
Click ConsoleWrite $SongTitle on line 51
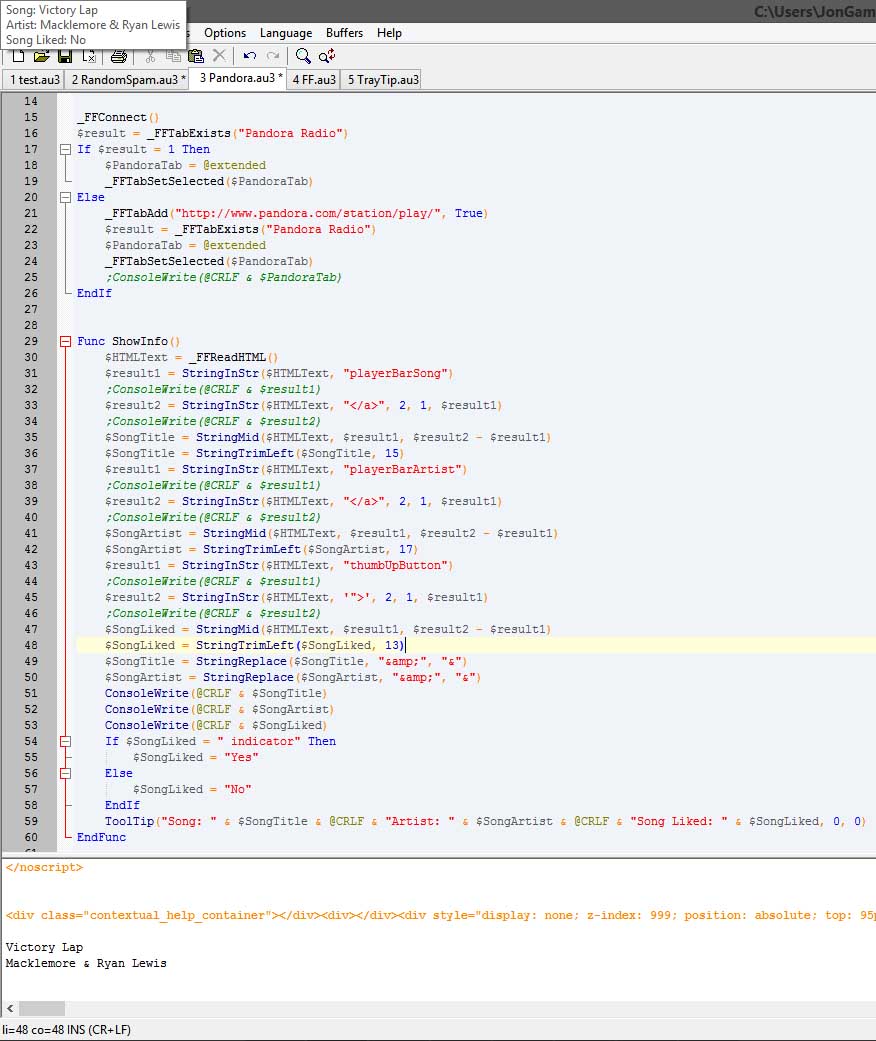(216, 693)
